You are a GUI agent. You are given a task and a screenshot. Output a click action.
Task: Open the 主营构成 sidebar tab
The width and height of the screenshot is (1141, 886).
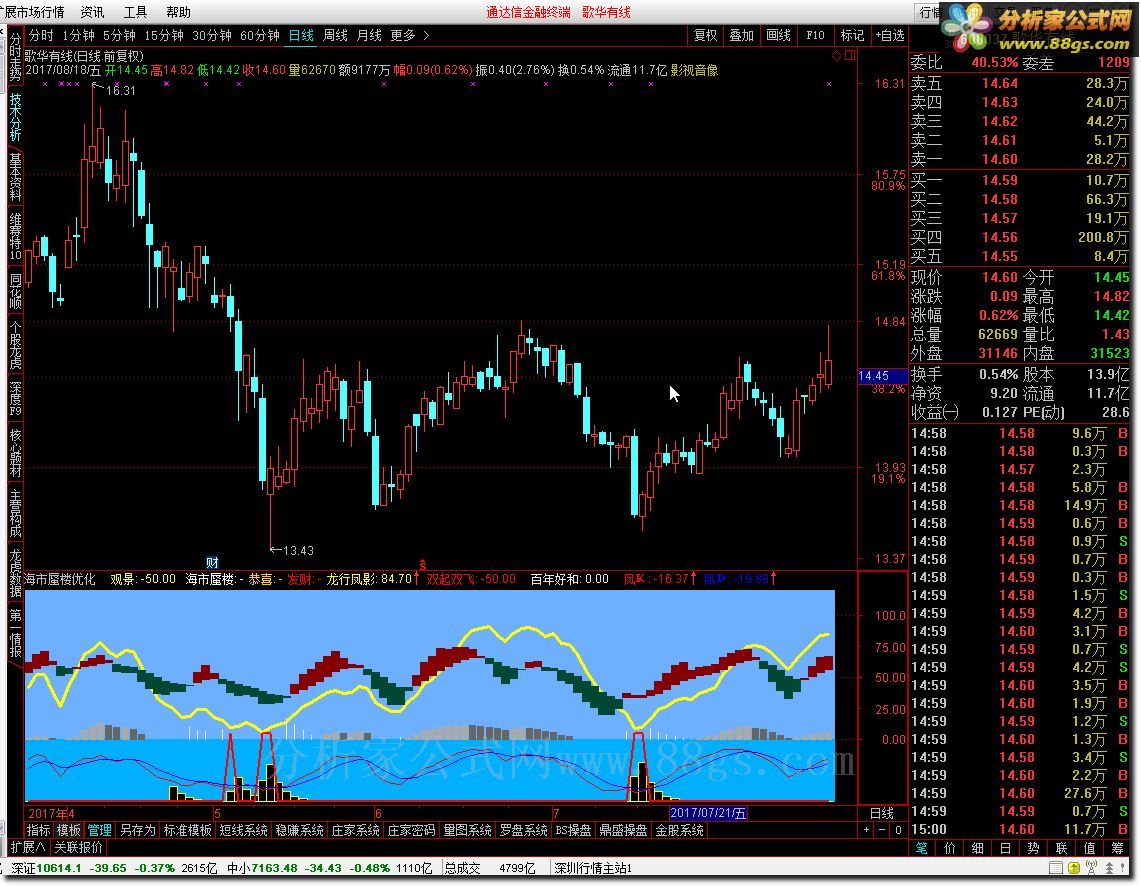pyautogui.click(x=15, y=514)
